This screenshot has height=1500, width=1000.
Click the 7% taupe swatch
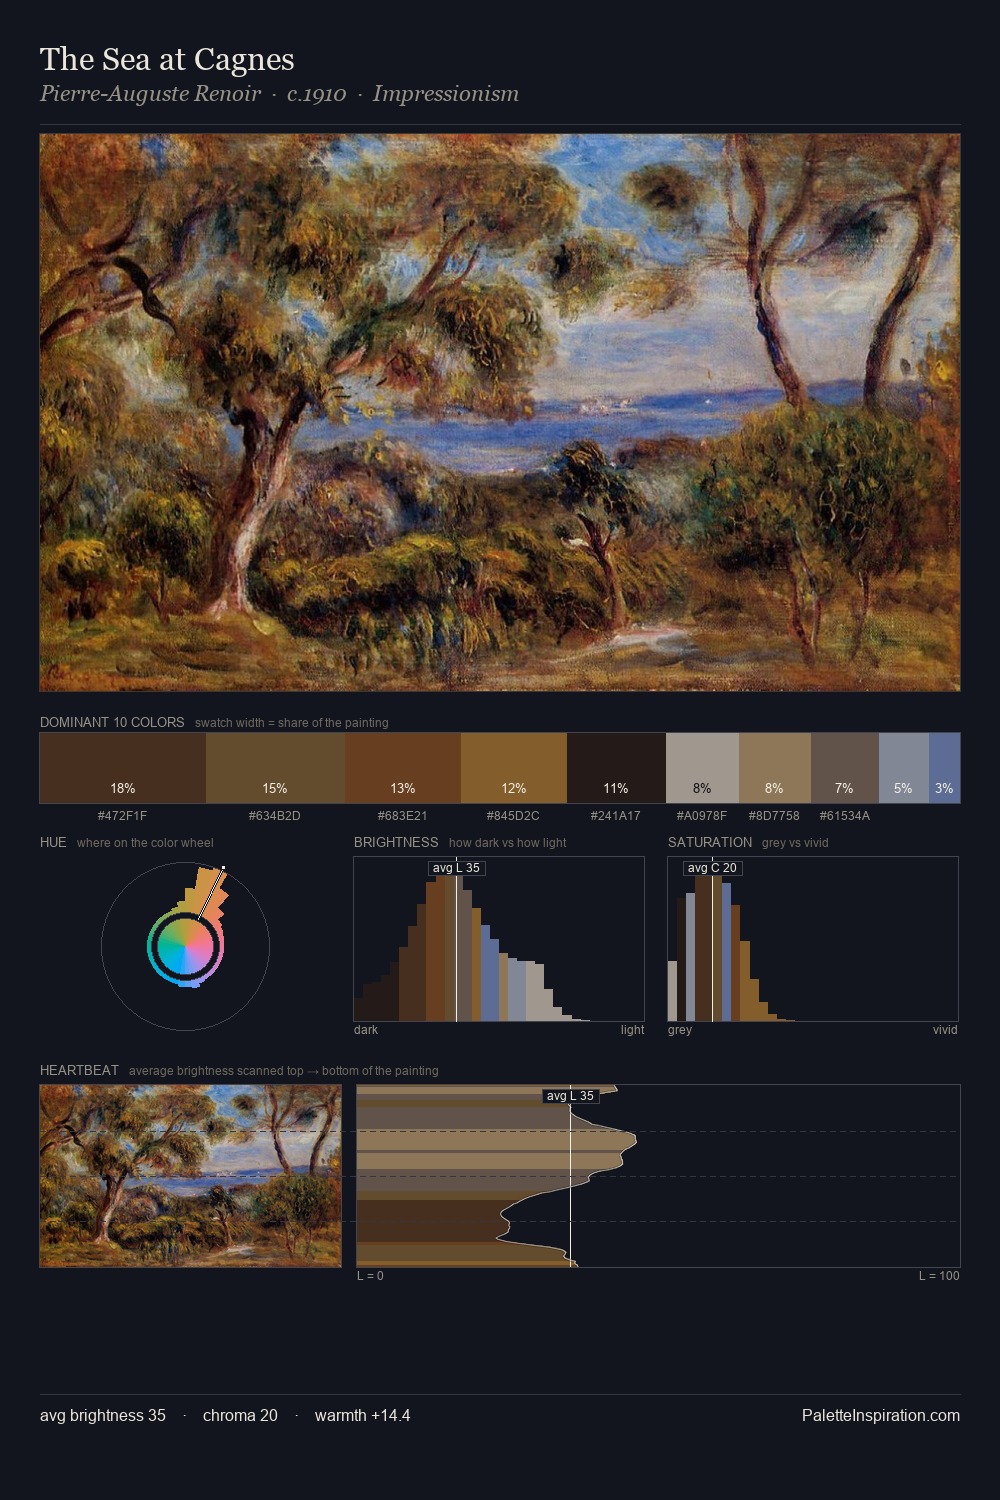[x=845, y=768]
